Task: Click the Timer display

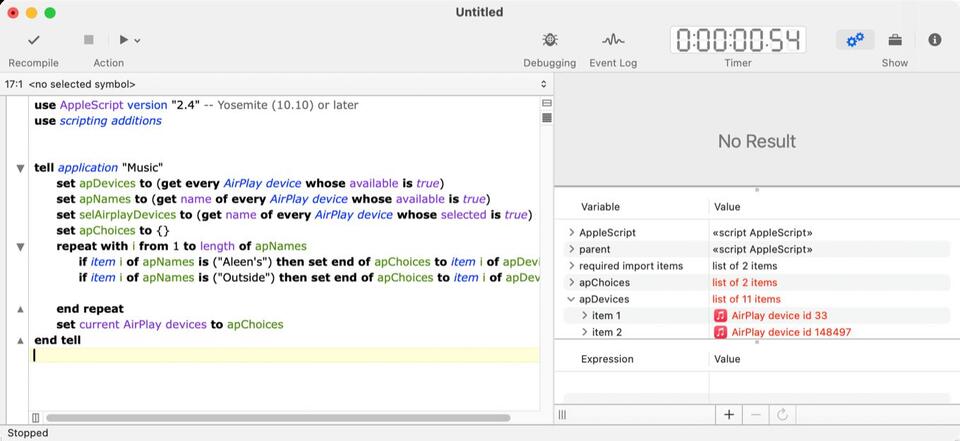Action: pos(738,40)
